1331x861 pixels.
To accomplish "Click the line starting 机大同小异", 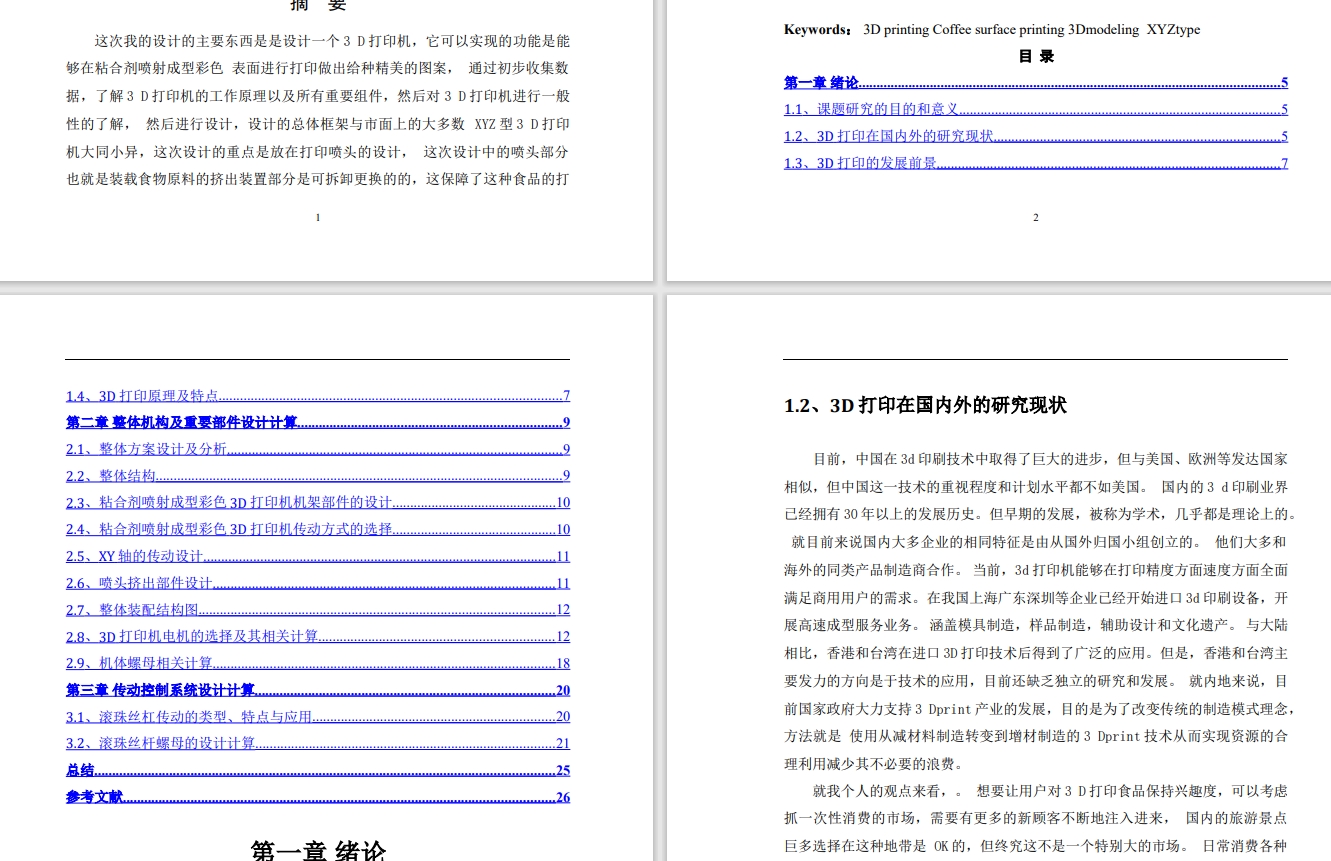I will [318, 152].
